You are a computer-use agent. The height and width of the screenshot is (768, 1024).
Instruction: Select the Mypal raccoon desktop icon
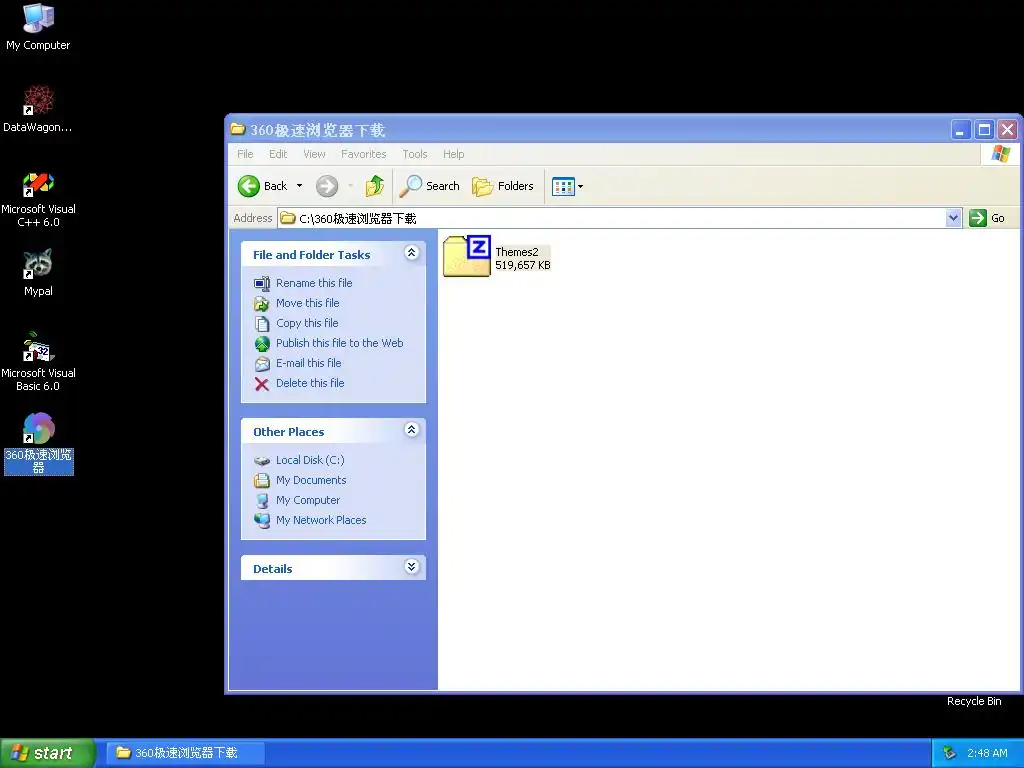(38, 273)
